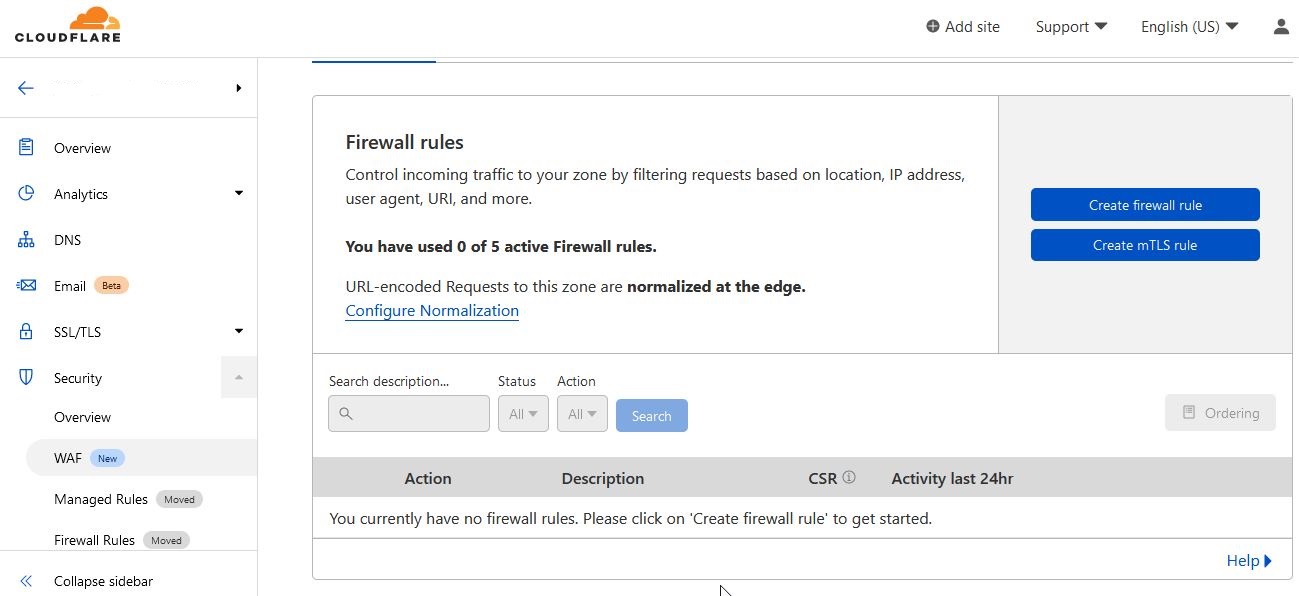Open the Support menu

pos(1071,27)
